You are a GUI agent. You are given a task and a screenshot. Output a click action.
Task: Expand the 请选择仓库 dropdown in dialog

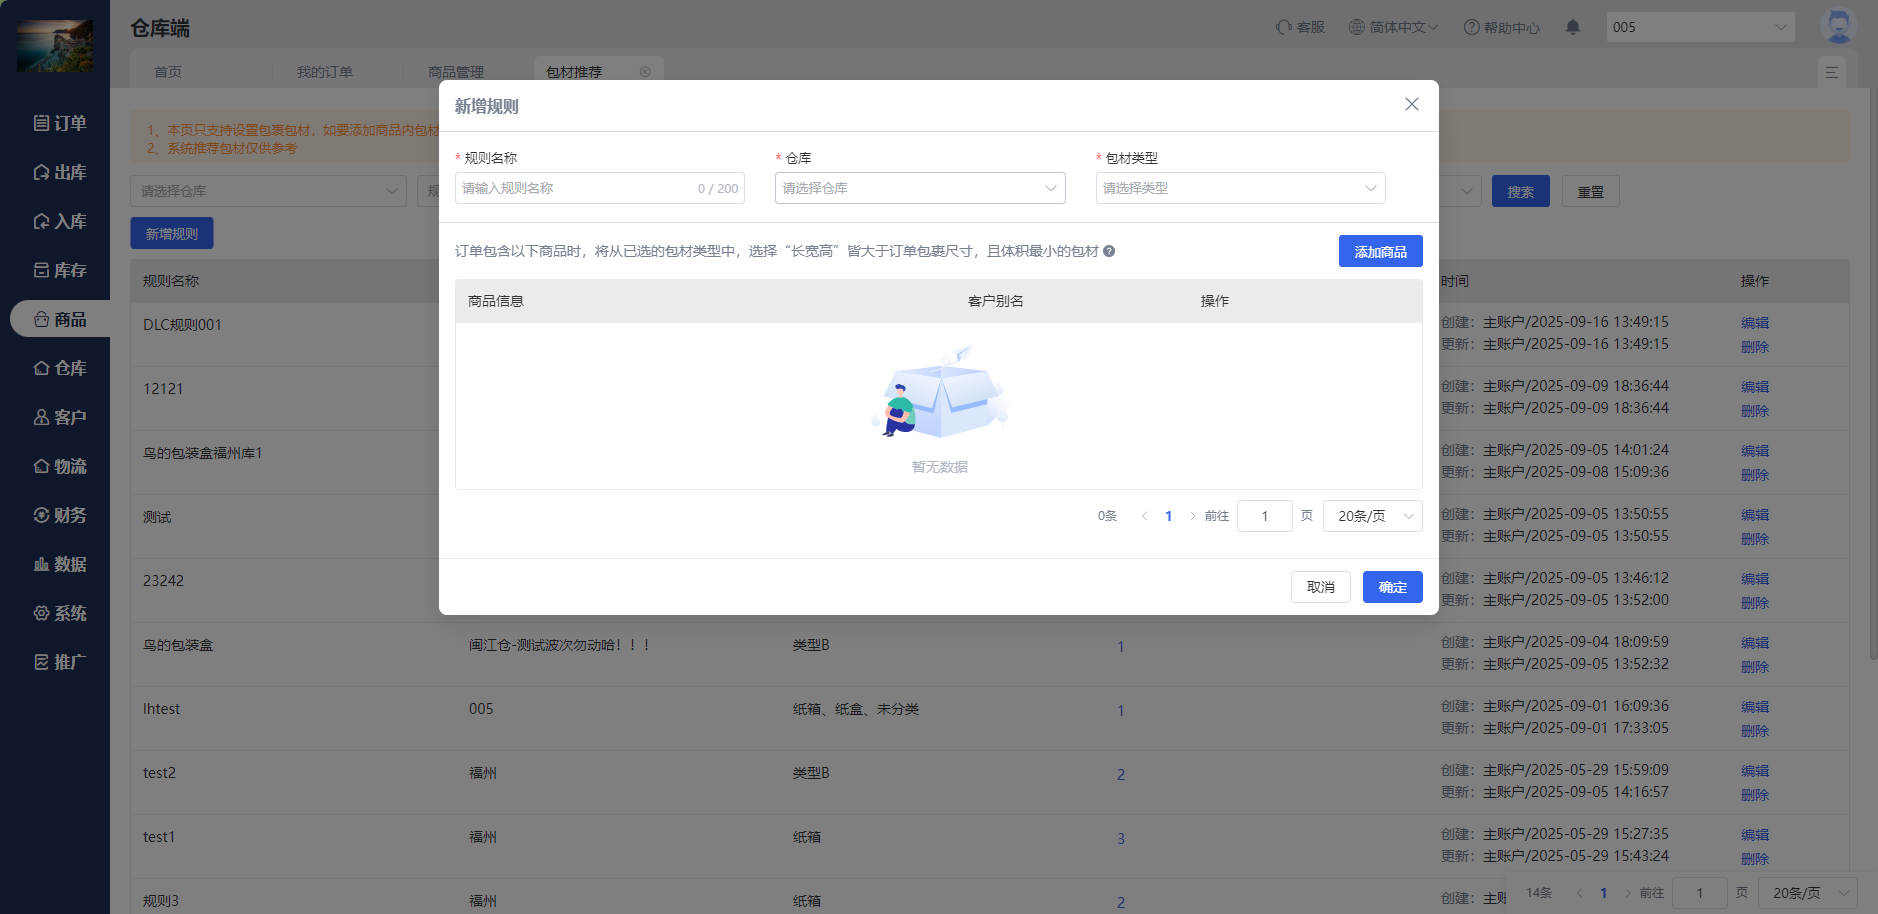919,189
